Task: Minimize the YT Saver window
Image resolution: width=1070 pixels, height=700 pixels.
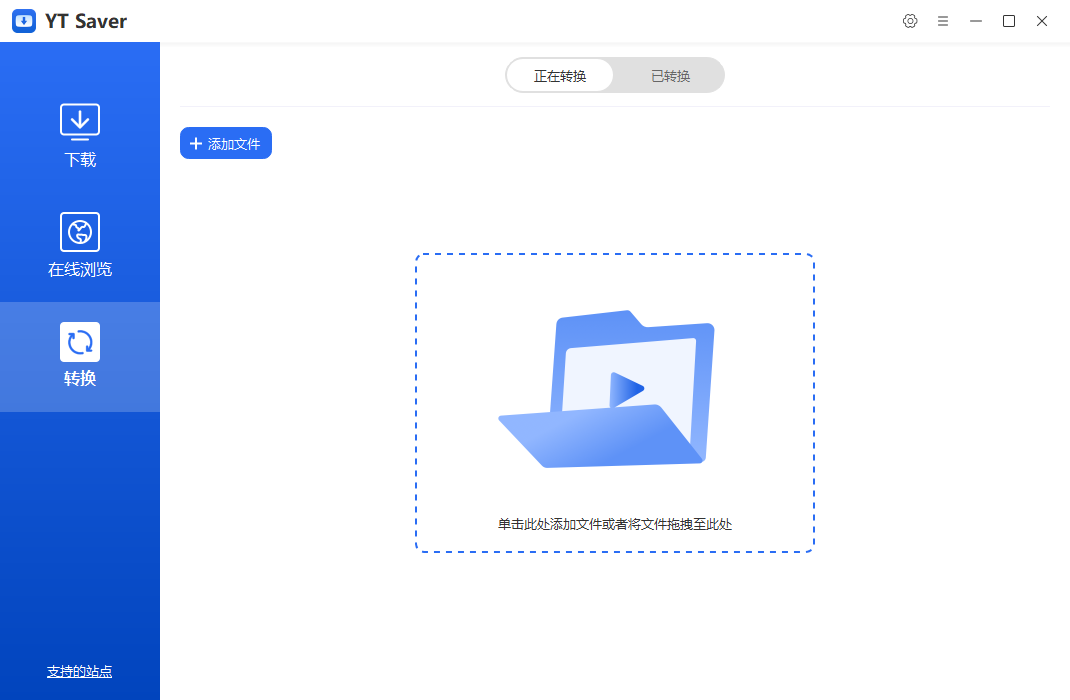Action: pos(976,21)
